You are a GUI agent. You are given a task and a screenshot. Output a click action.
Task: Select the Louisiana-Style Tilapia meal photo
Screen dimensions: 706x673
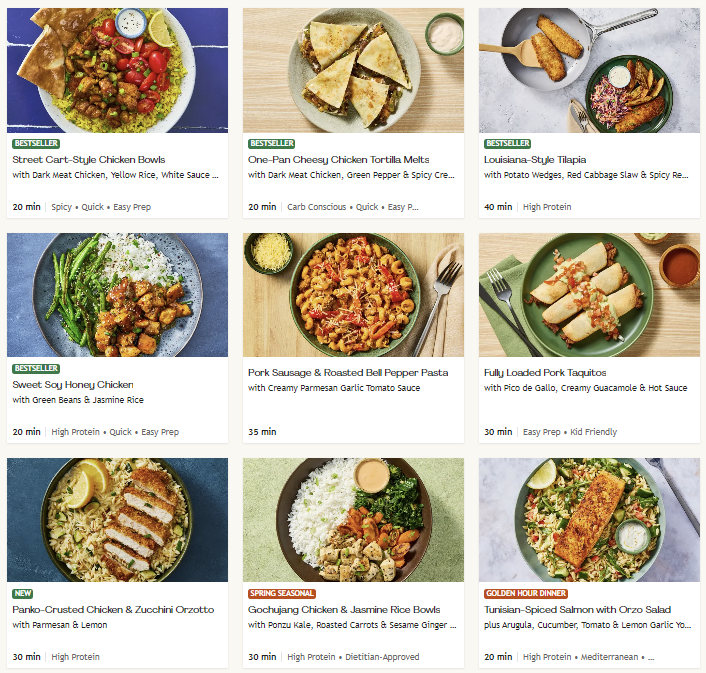coord(589,70)
